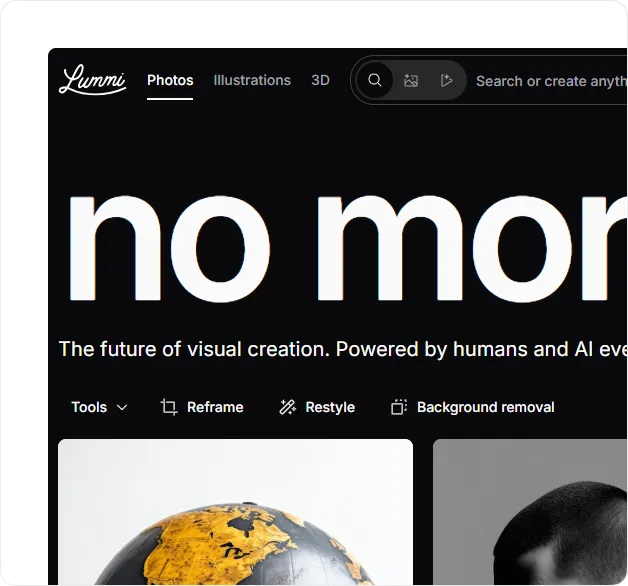Click the Restyle magic wand icon
628x586 pixels.
287,407
